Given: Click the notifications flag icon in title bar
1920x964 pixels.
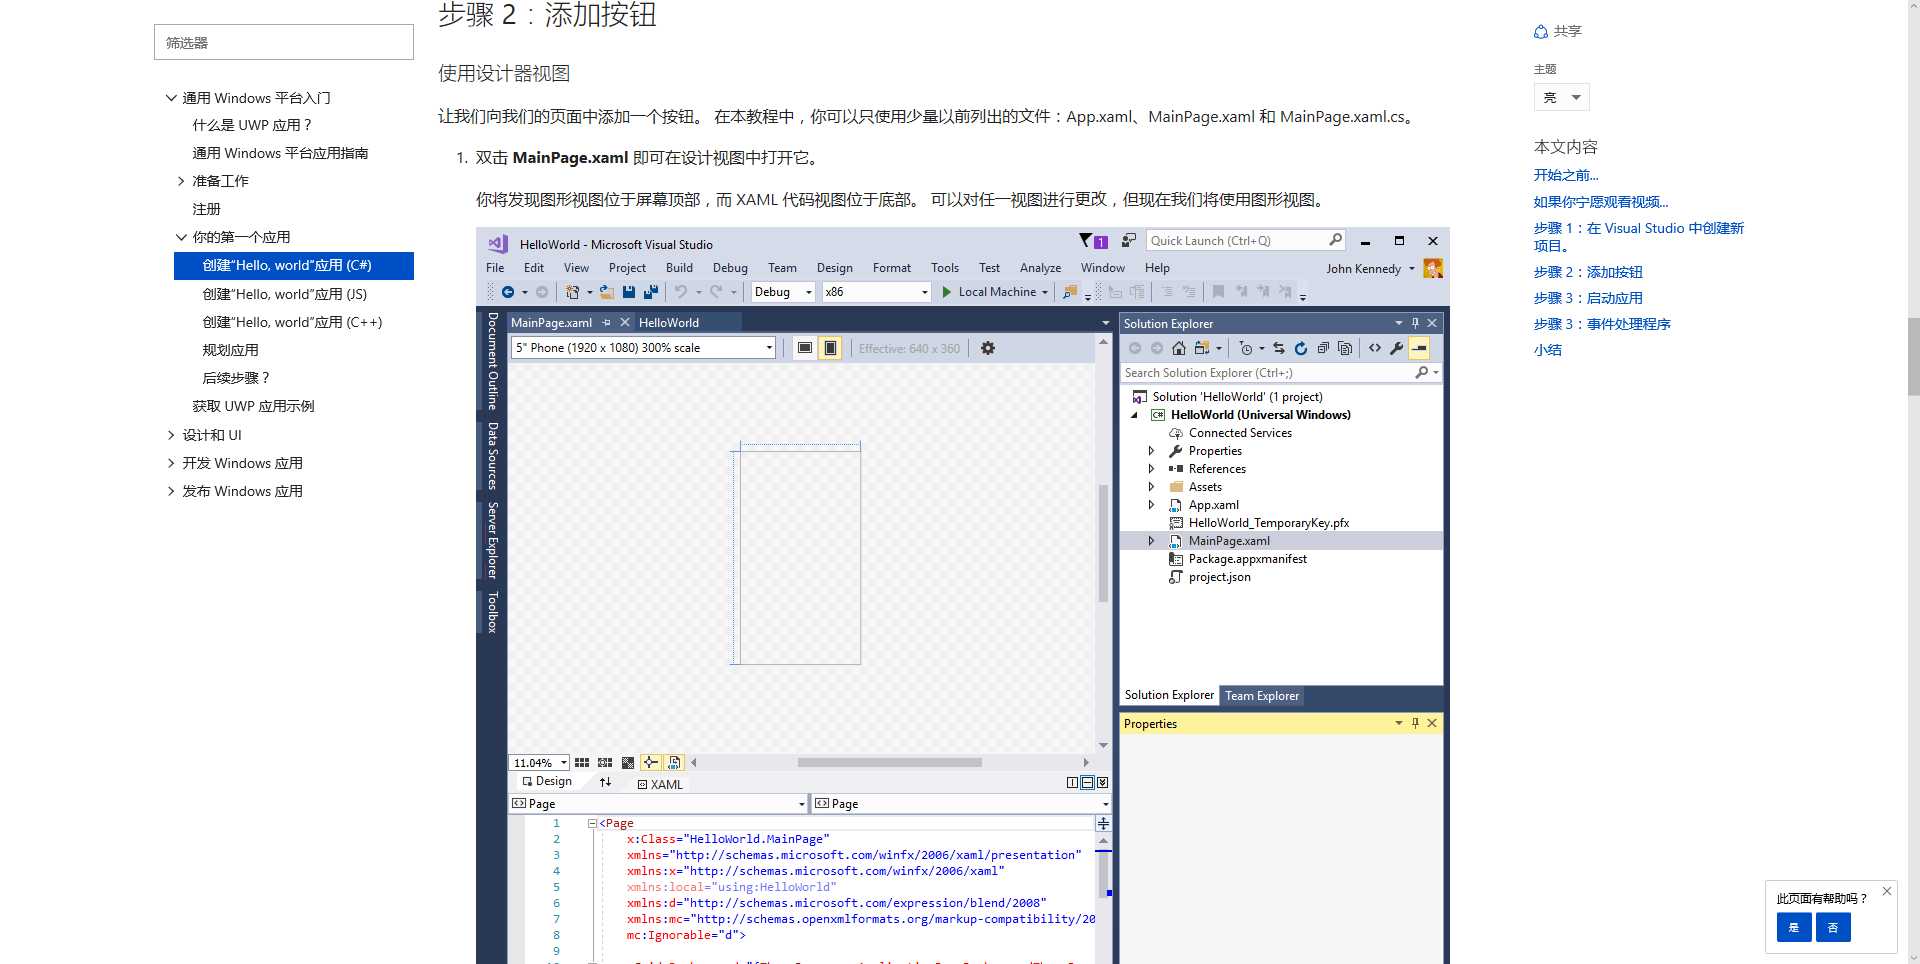Looking at the screenshot, I should click(x=1087, y=241).
